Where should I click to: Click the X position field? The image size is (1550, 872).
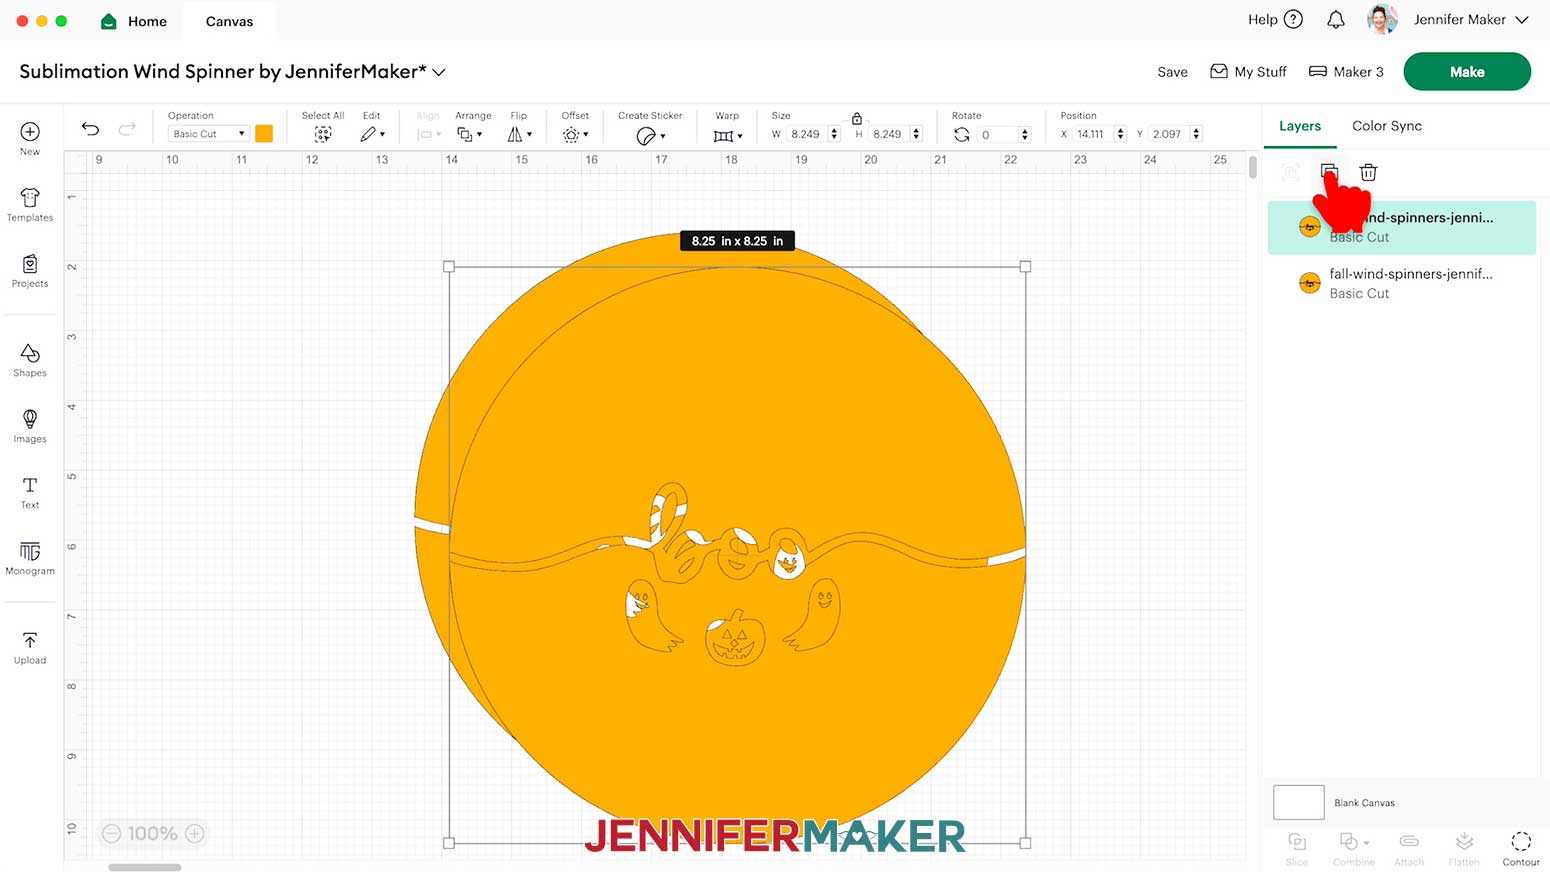pos(1092,134)
